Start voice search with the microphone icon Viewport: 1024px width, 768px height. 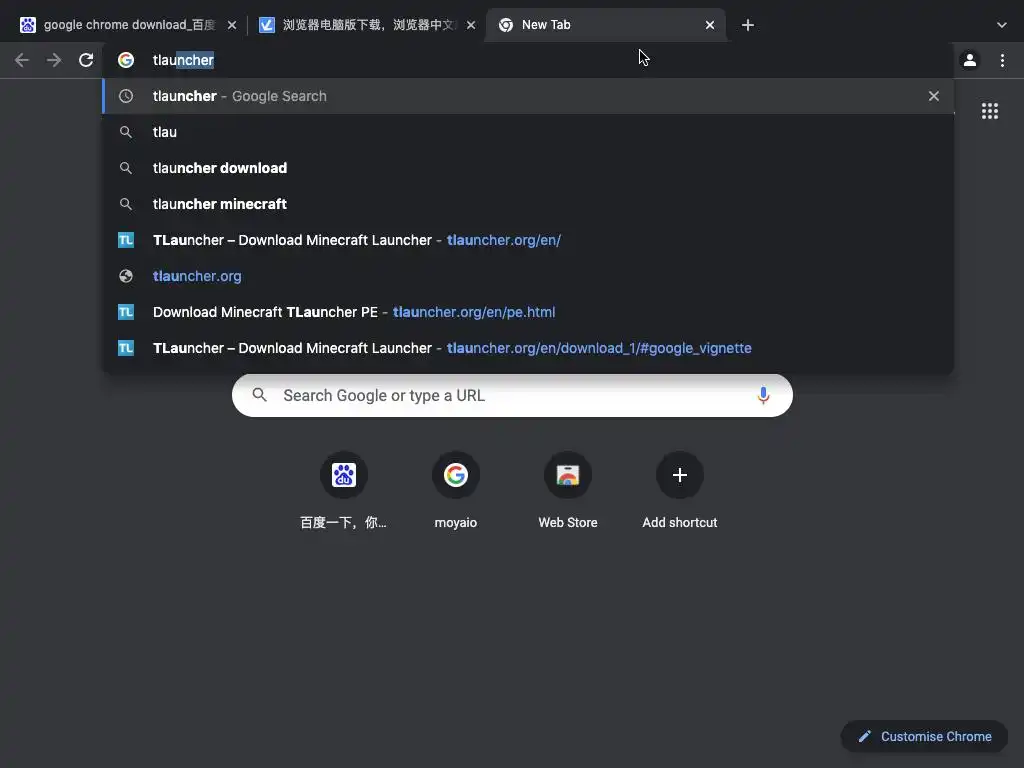pyautogui.click(x=763, y=395)
